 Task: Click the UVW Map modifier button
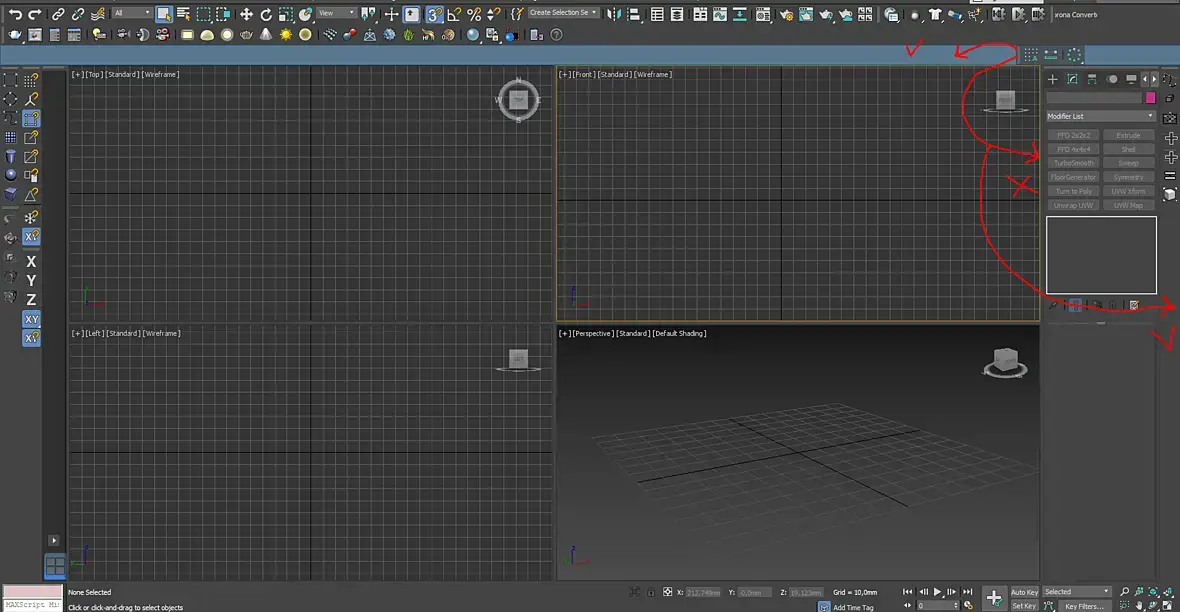[1128, 205]
